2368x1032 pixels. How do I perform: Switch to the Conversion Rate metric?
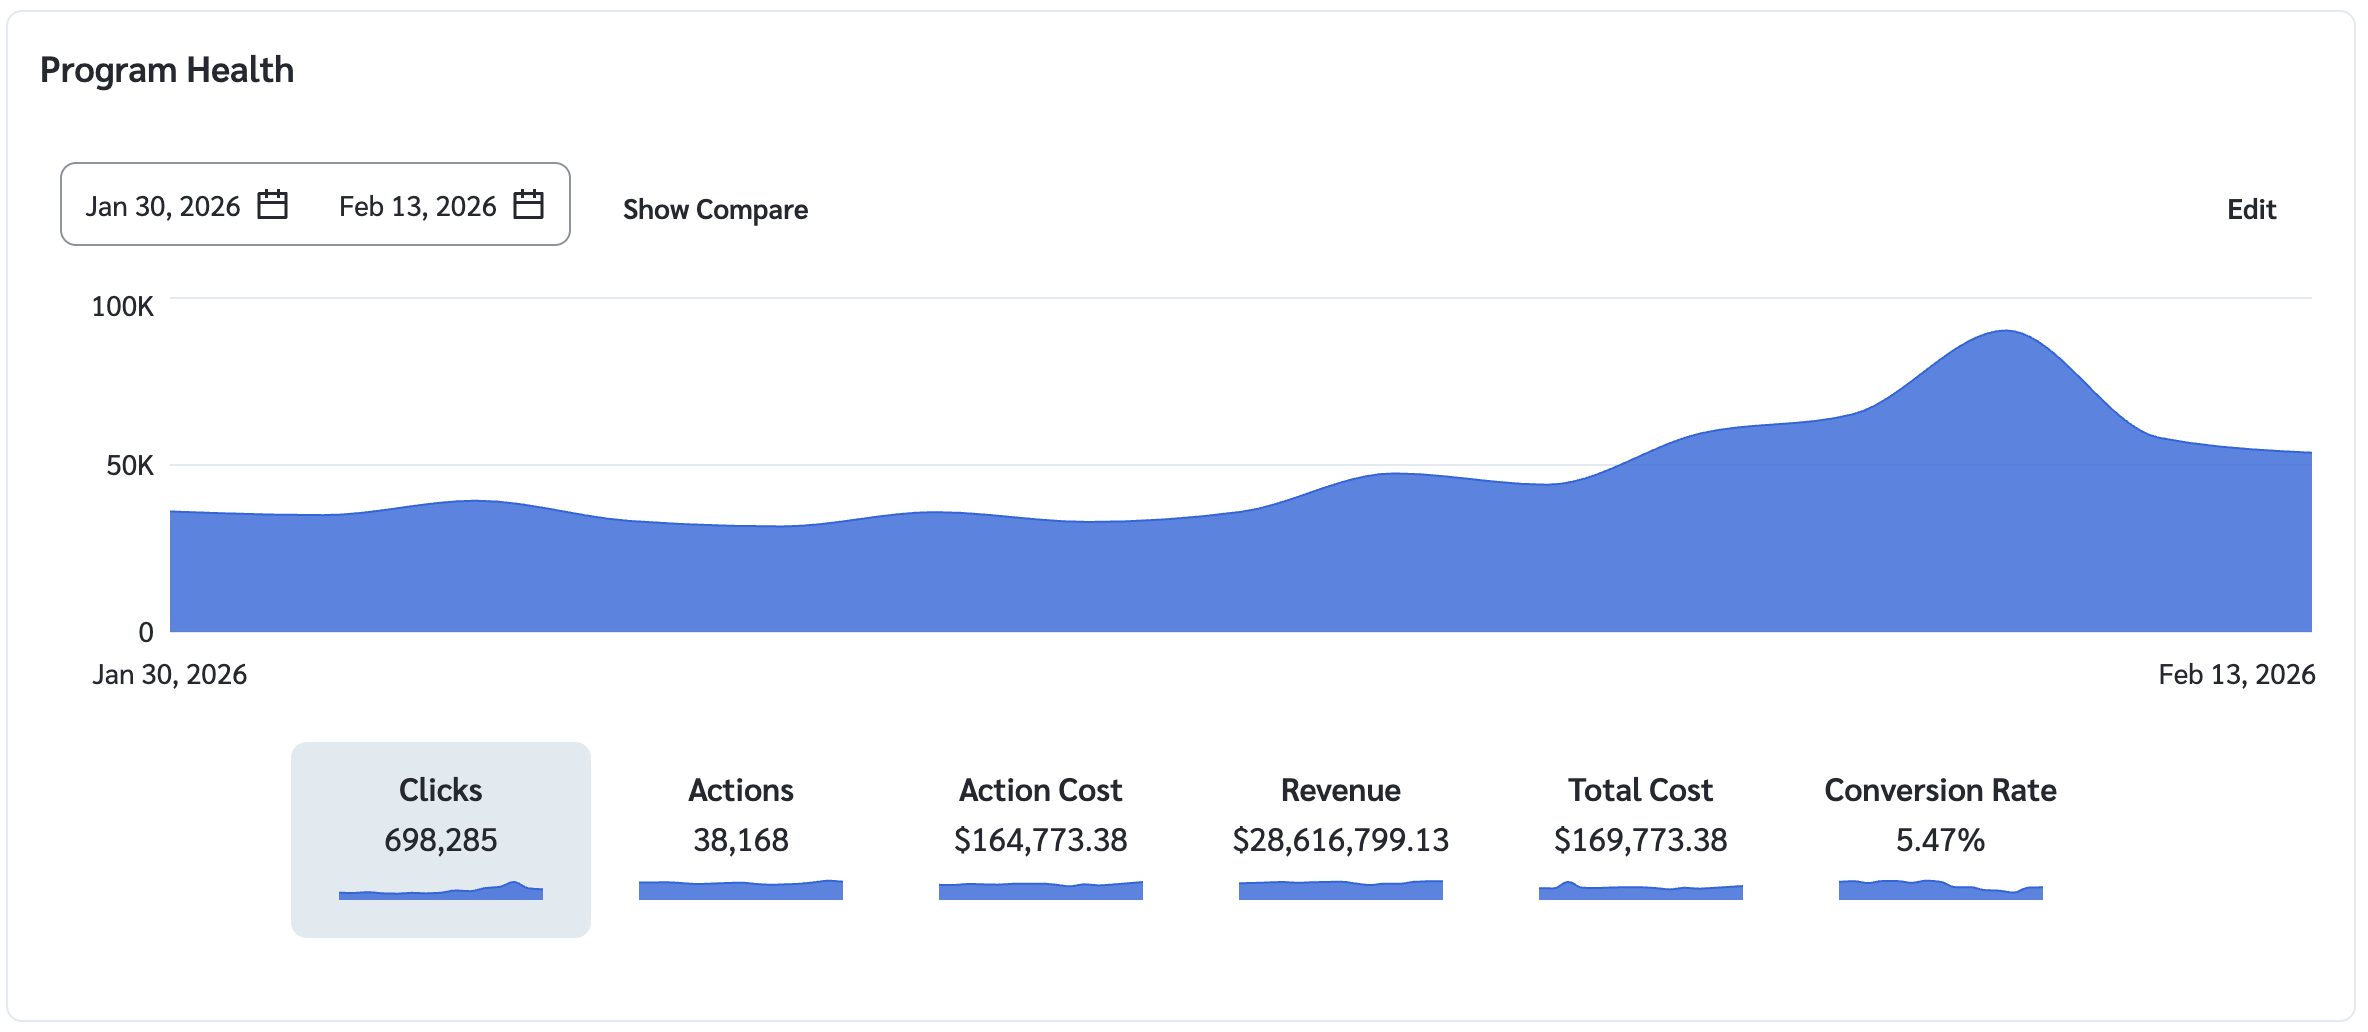click(x=1940, y=790)
